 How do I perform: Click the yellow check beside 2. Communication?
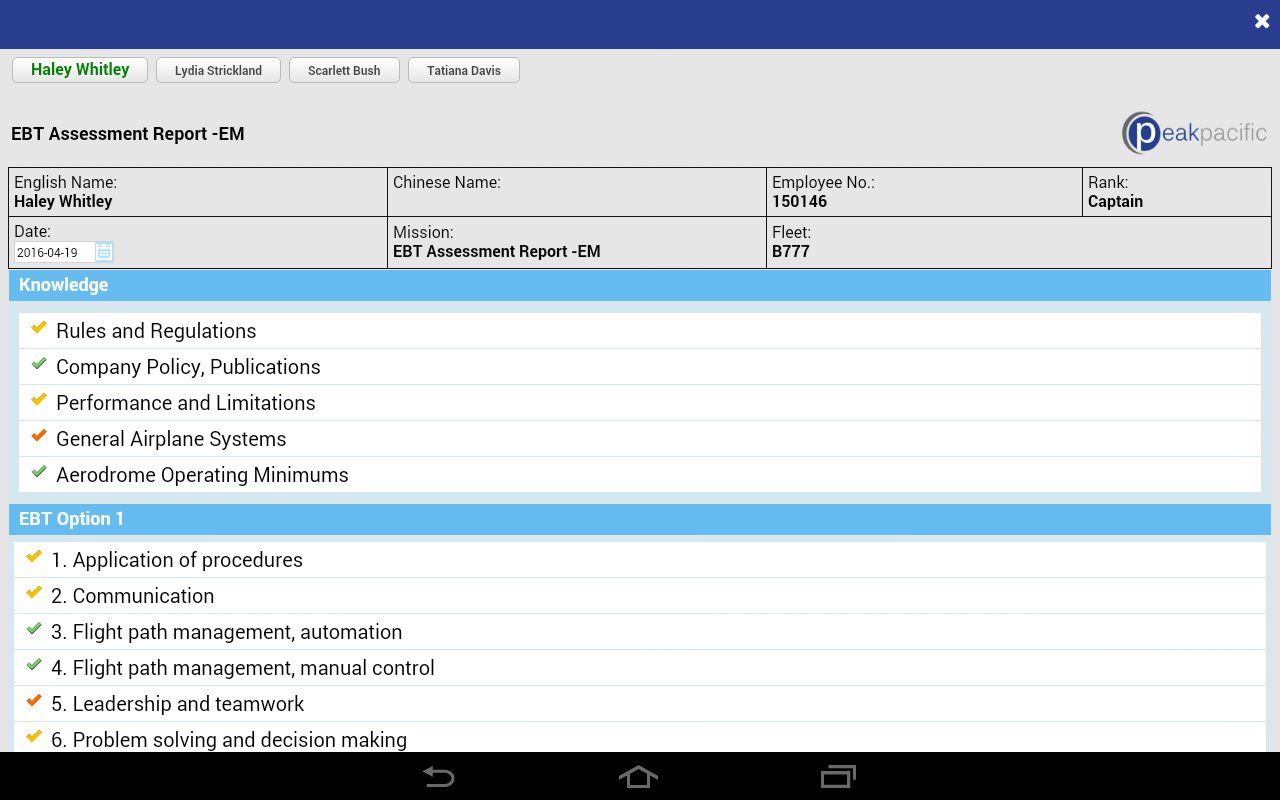tap(34, 593)
